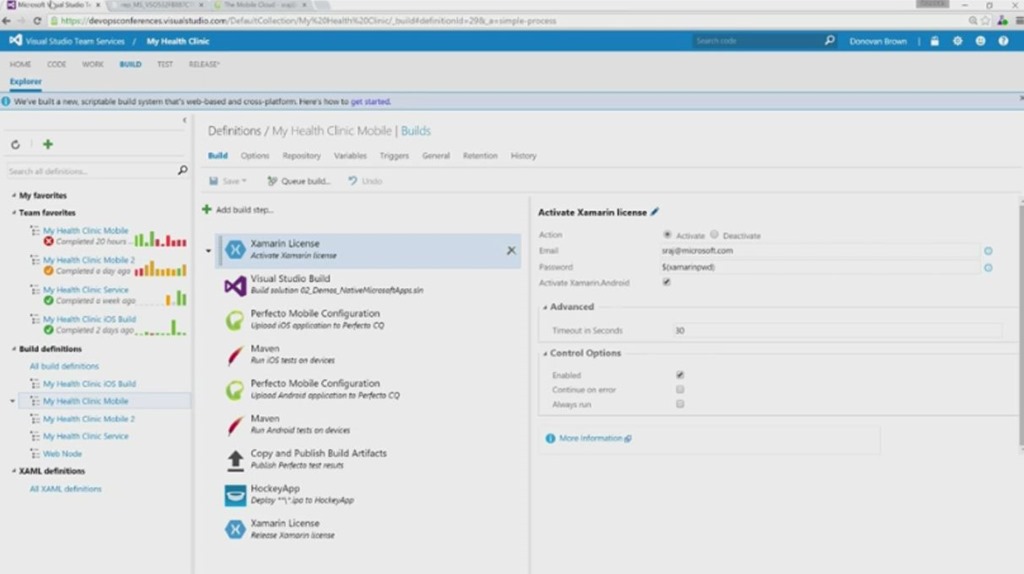Collapse the Build definitions section
1024x574 pixels.
pos(14,349)
